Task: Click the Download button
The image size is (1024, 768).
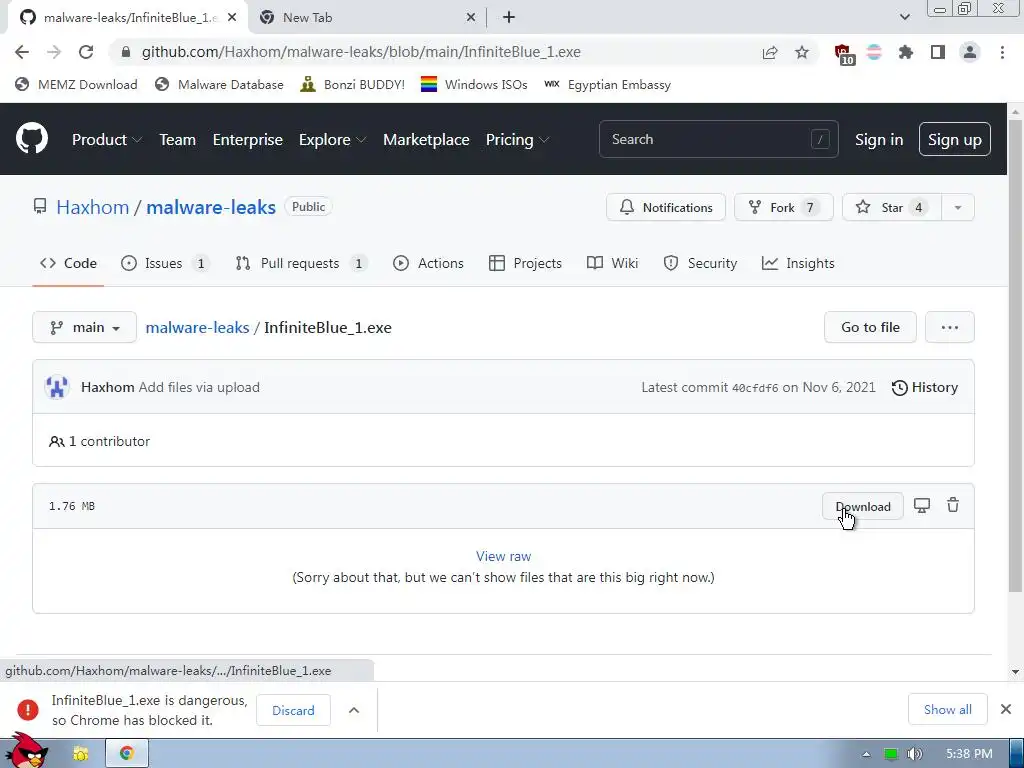Action: click(x=863, y=506)
